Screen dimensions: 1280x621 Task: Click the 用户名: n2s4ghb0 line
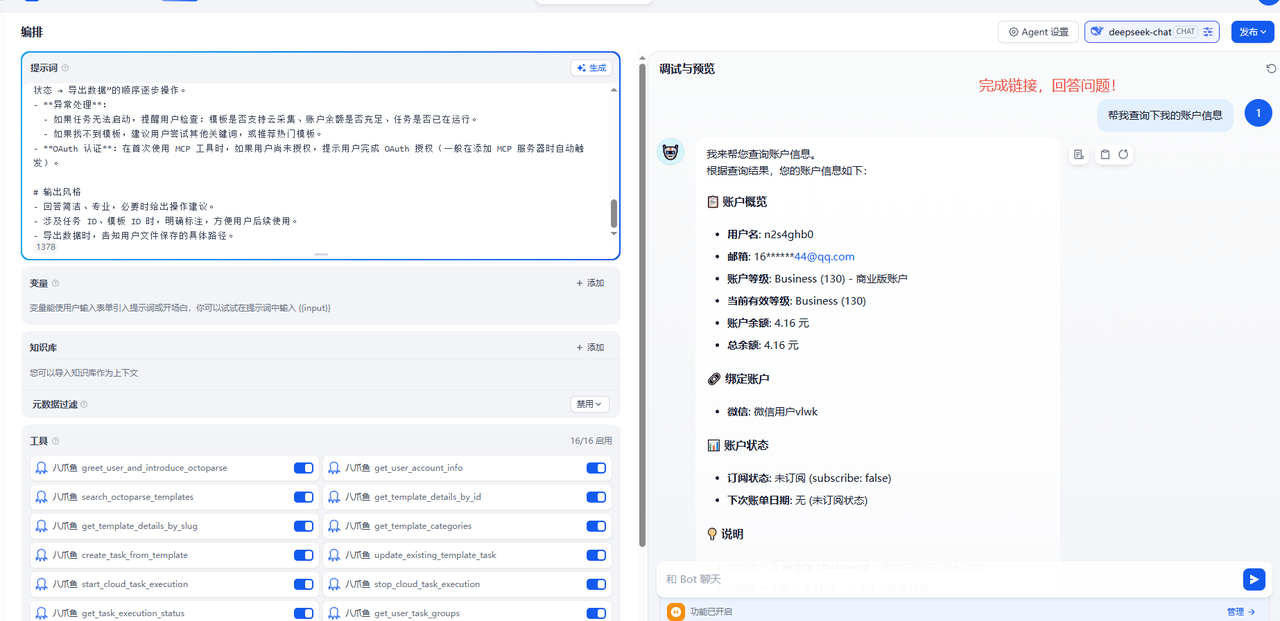pyautogui.click(x=771, y=234)
